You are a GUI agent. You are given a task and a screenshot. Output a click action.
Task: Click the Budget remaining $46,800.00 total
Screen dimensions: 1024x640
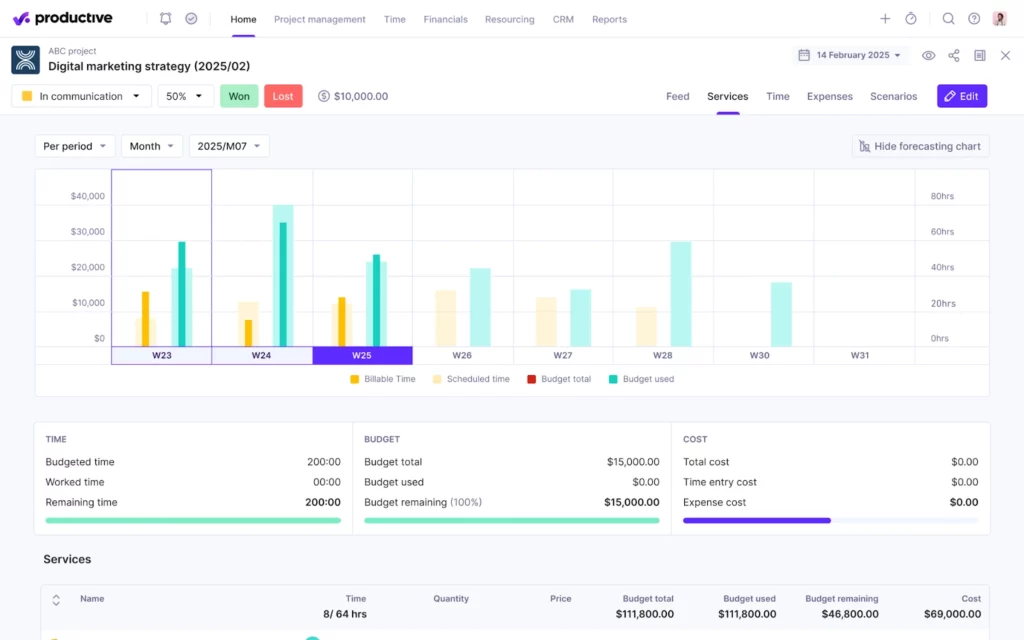tap(850, 614)
